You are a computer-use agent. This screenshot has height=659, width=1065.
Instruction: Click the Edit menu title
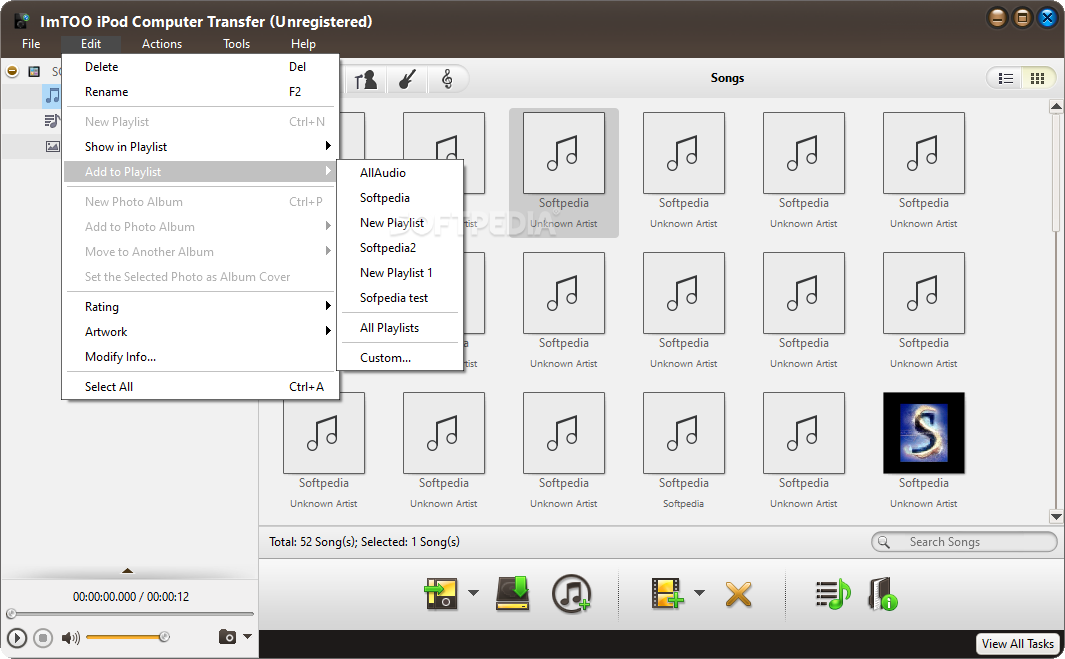(91, 43)
